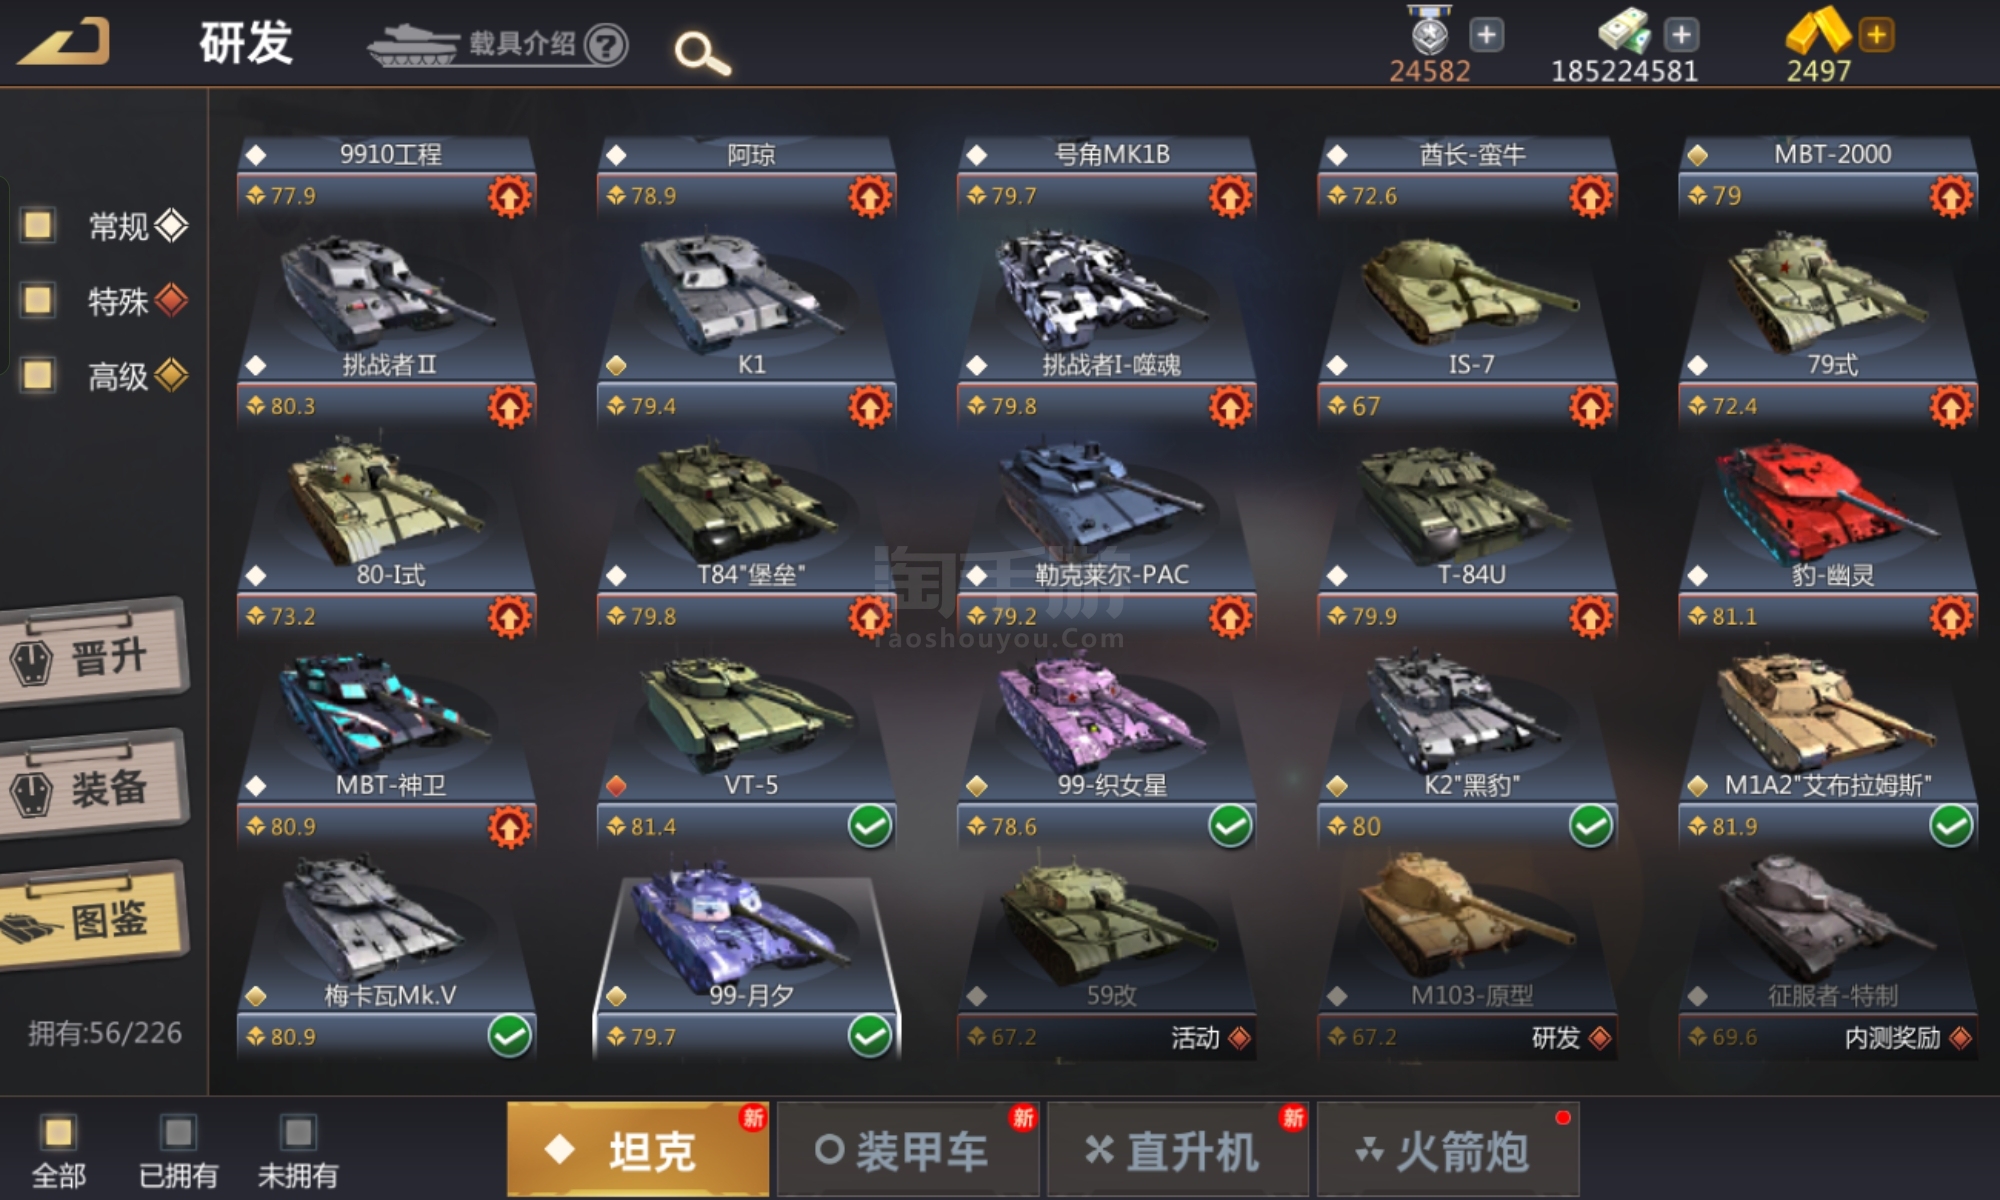
Task: Click the back arrow icon
Action: [65, 42]
